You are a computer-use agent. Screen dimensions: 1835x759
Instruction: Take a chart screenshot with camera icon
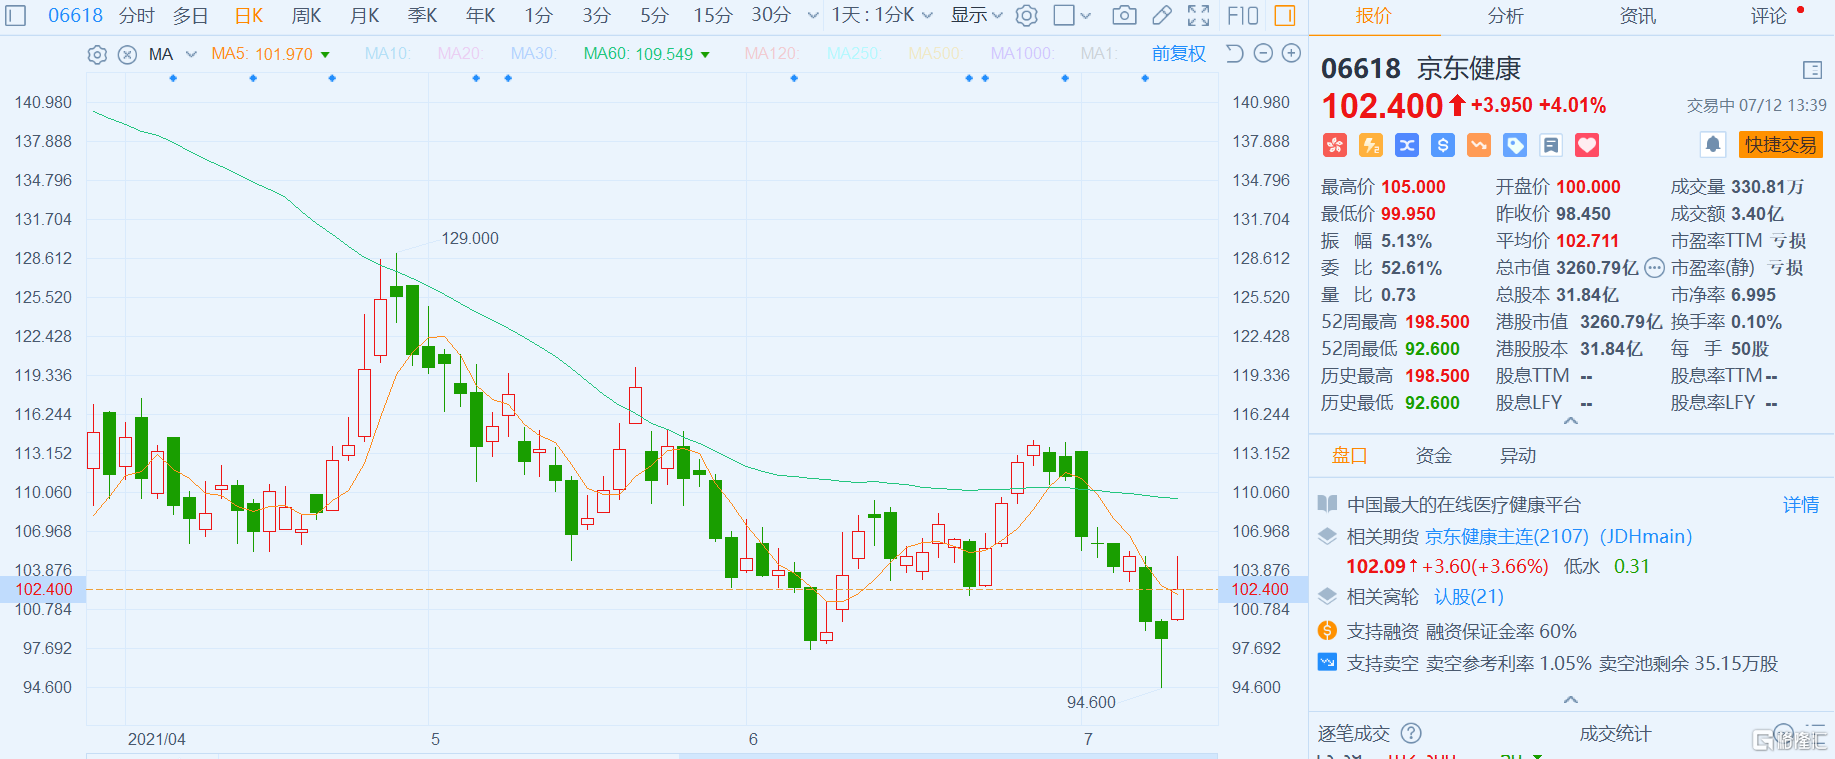[1124, 15]
